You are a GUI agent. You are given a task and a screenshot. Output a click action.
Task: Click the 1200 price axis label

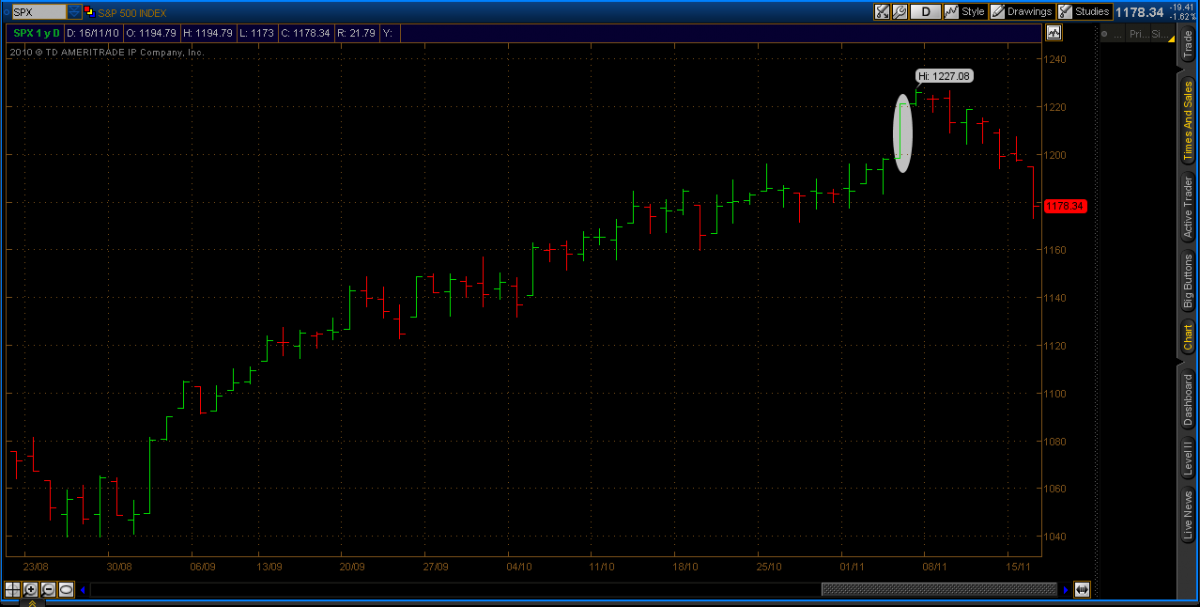[x=1057, y=155]
